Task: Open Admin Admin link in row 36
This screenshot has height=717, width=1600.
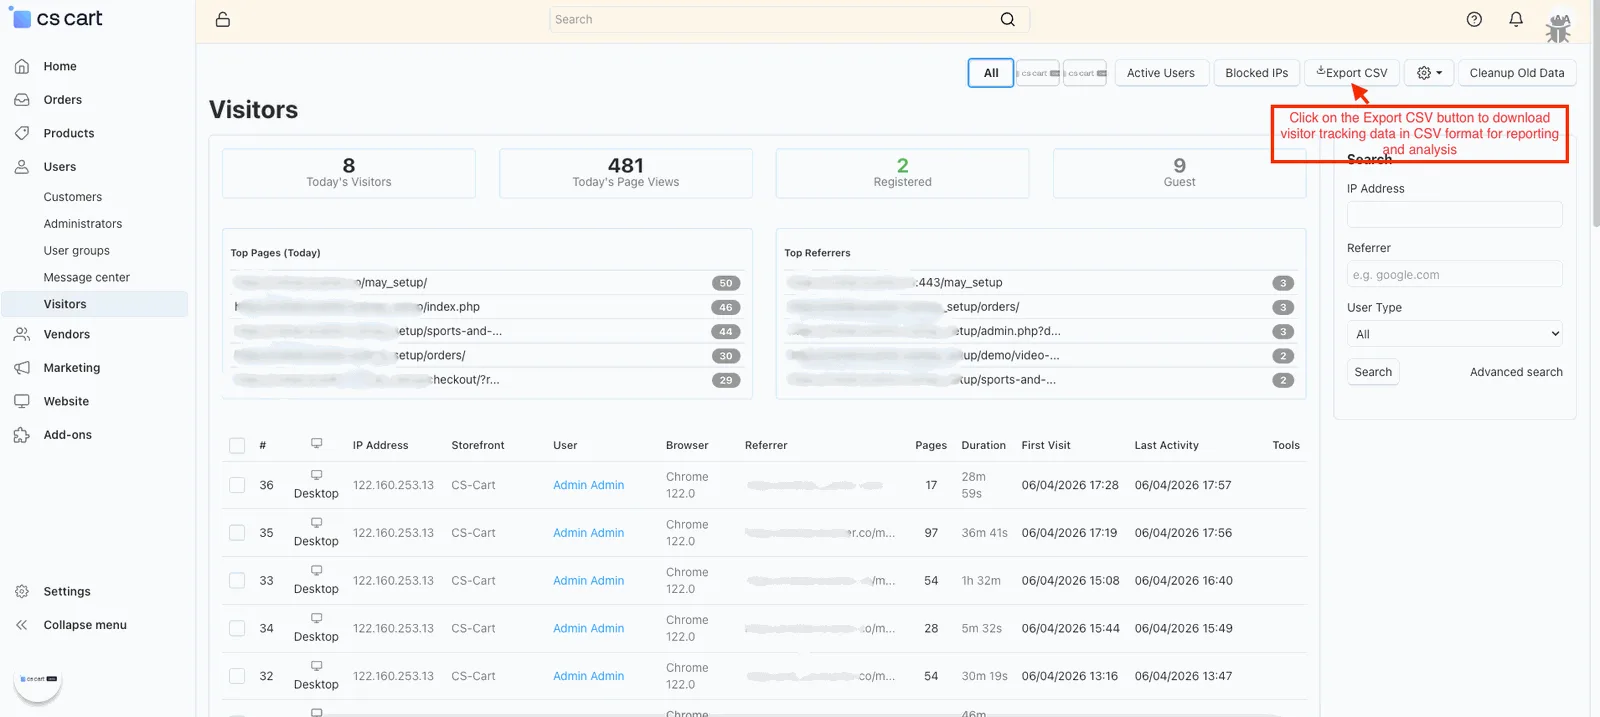Action: pyautogui.click(x=588, y=485)
